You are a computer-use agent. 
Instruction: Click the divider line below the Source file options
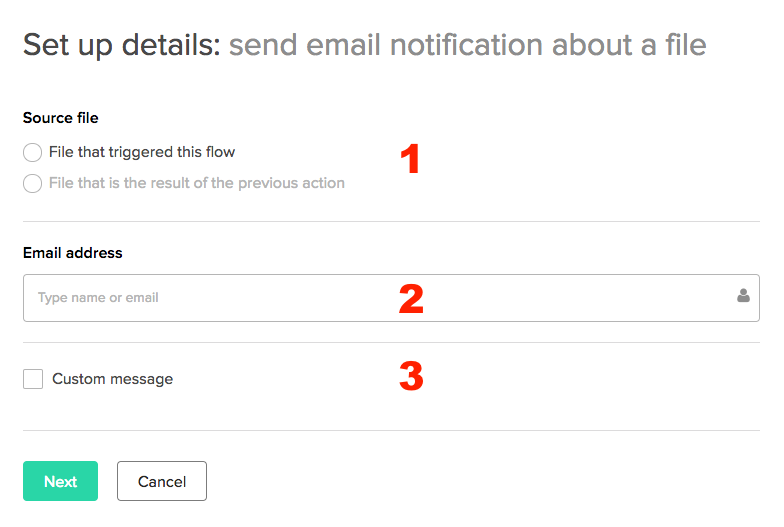pyautogui.click(x=391, y=222)
